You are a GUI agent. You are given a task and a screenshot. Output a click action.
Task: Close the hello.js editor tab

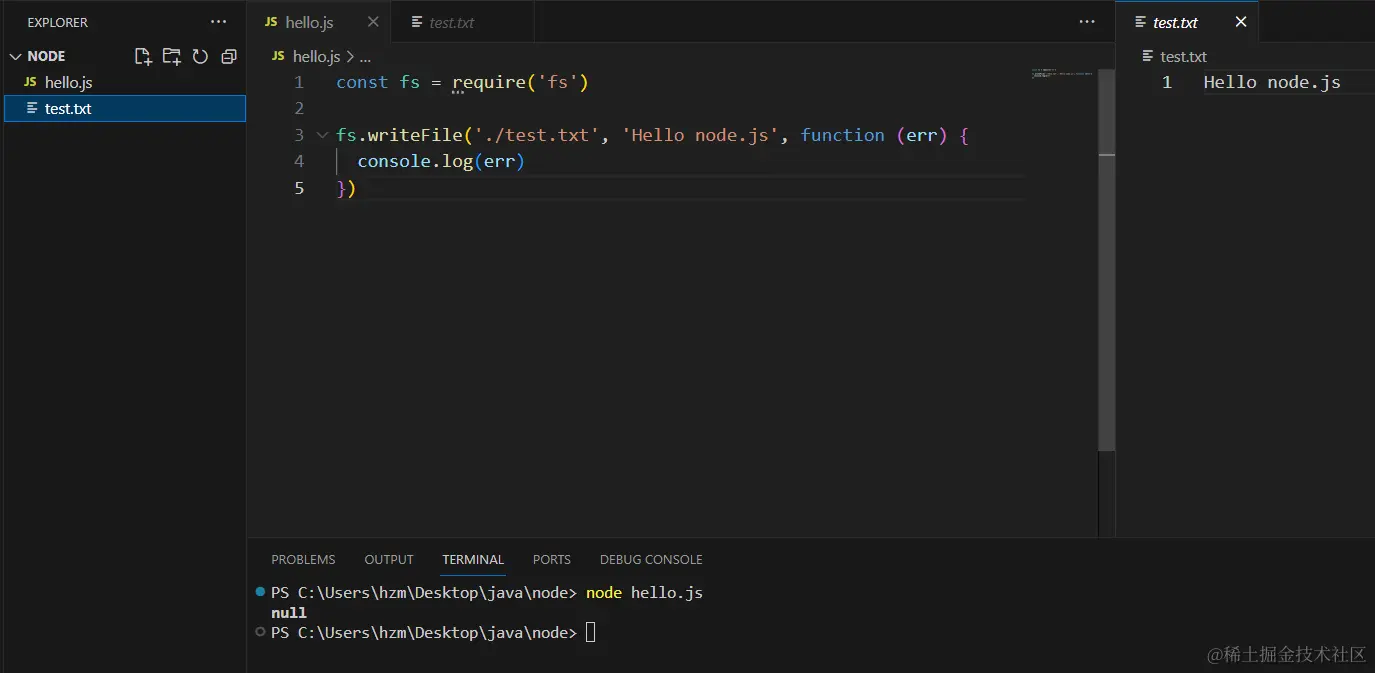[373, 22]
